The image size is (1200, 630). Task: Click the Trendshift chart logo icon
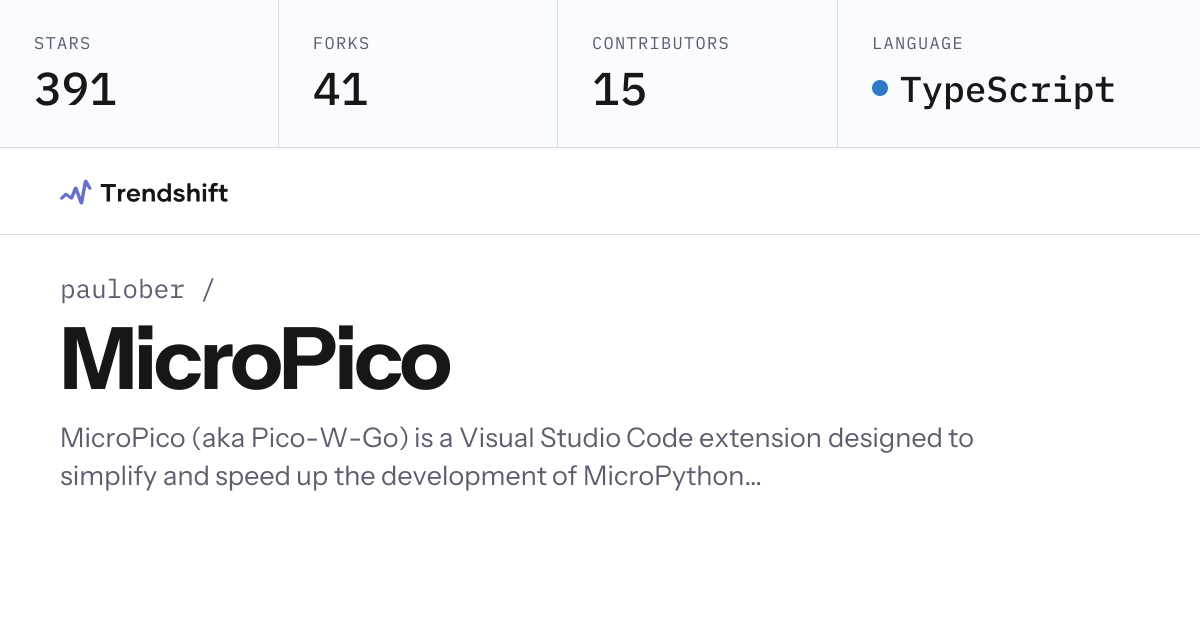pyautogui.click(x=76, y=192)
